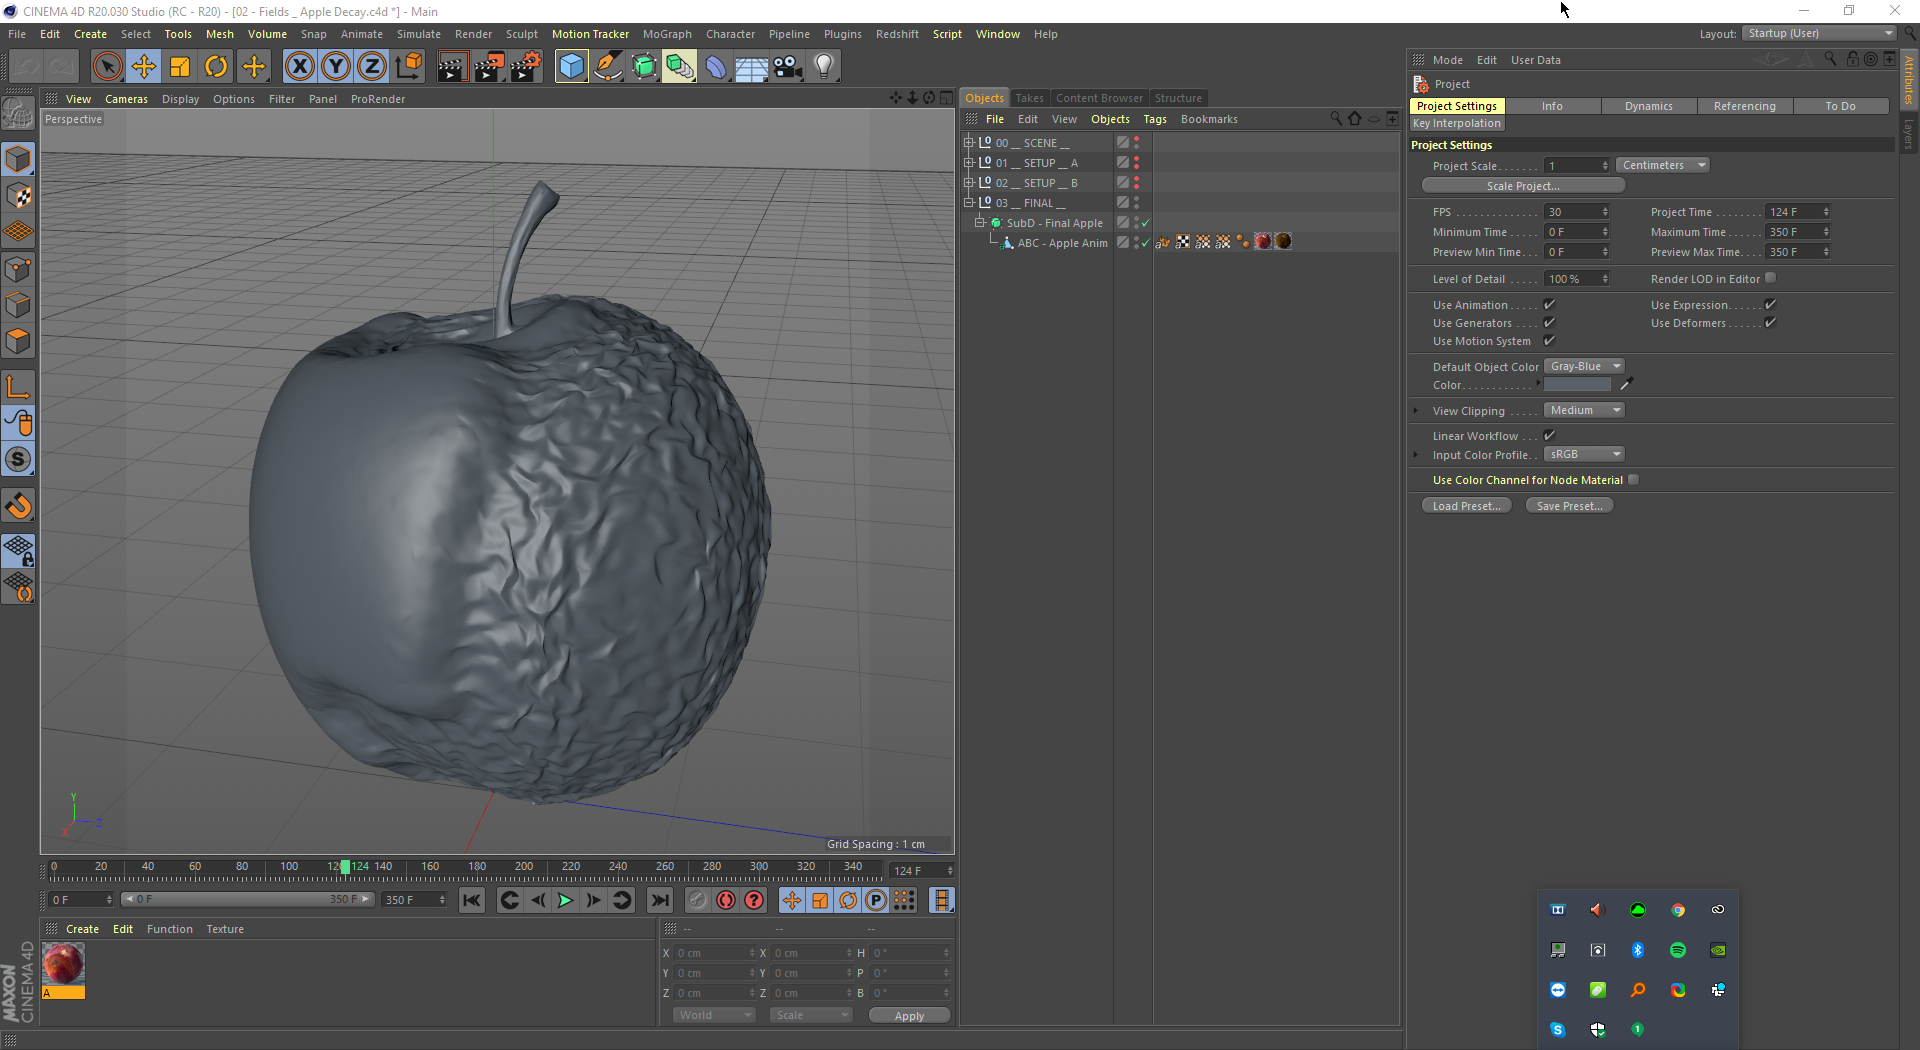The height and width of the screenshot is (1050, 1920).
Task: Select the Live Selection tool
Action: tap(107, 67)
